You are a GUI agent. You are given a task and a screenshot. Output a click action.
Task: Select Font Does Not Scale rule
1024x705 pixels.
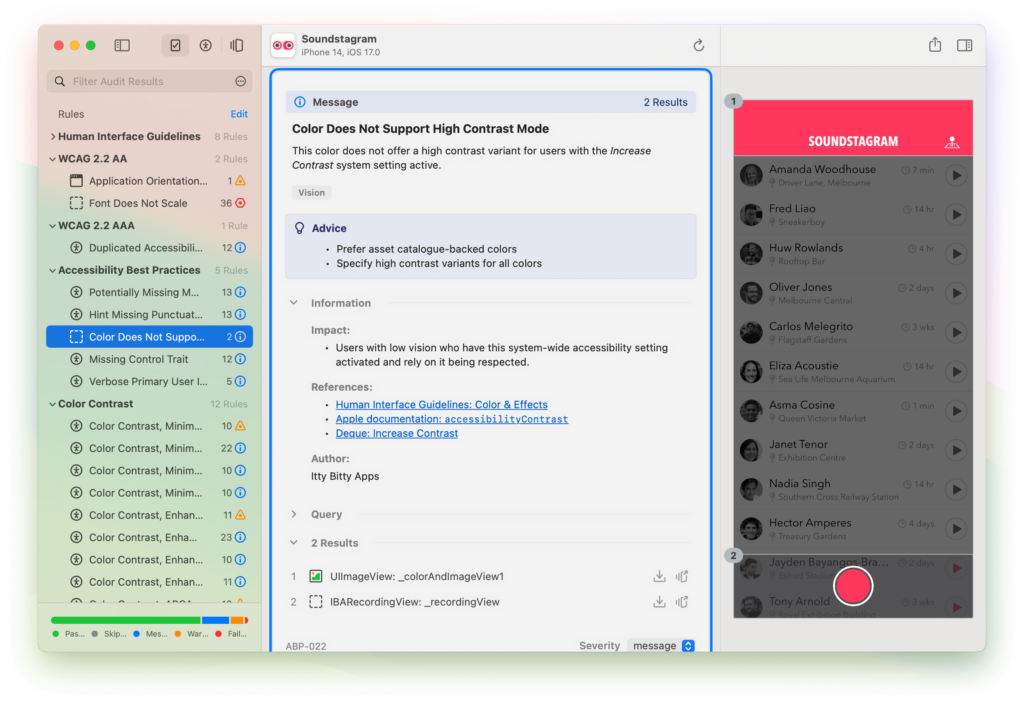click(x=138, y=203)
